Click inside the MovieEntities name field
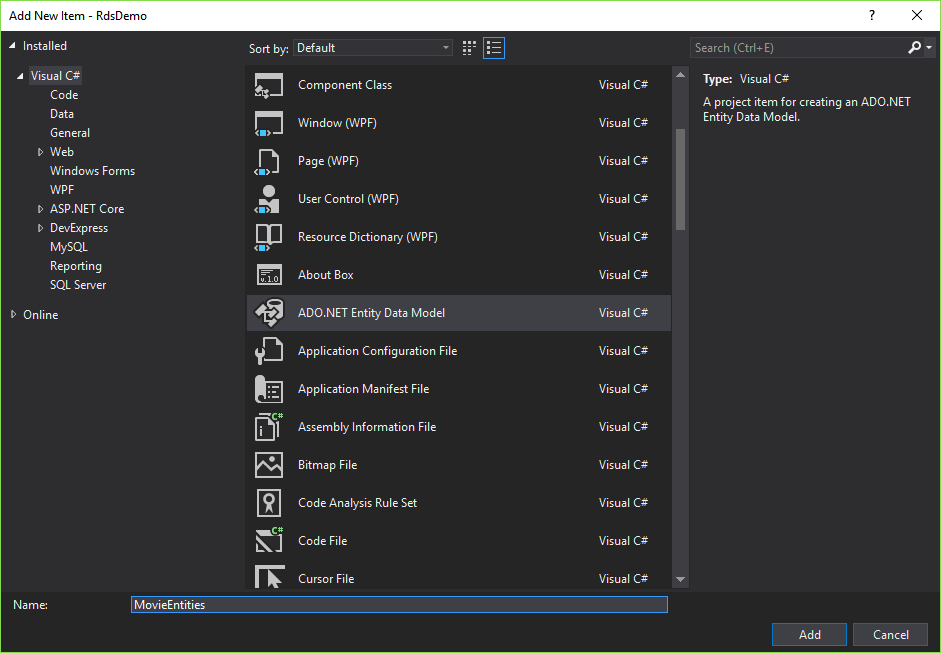Viewport: 941px width, 653px height. tap(398, 604)
